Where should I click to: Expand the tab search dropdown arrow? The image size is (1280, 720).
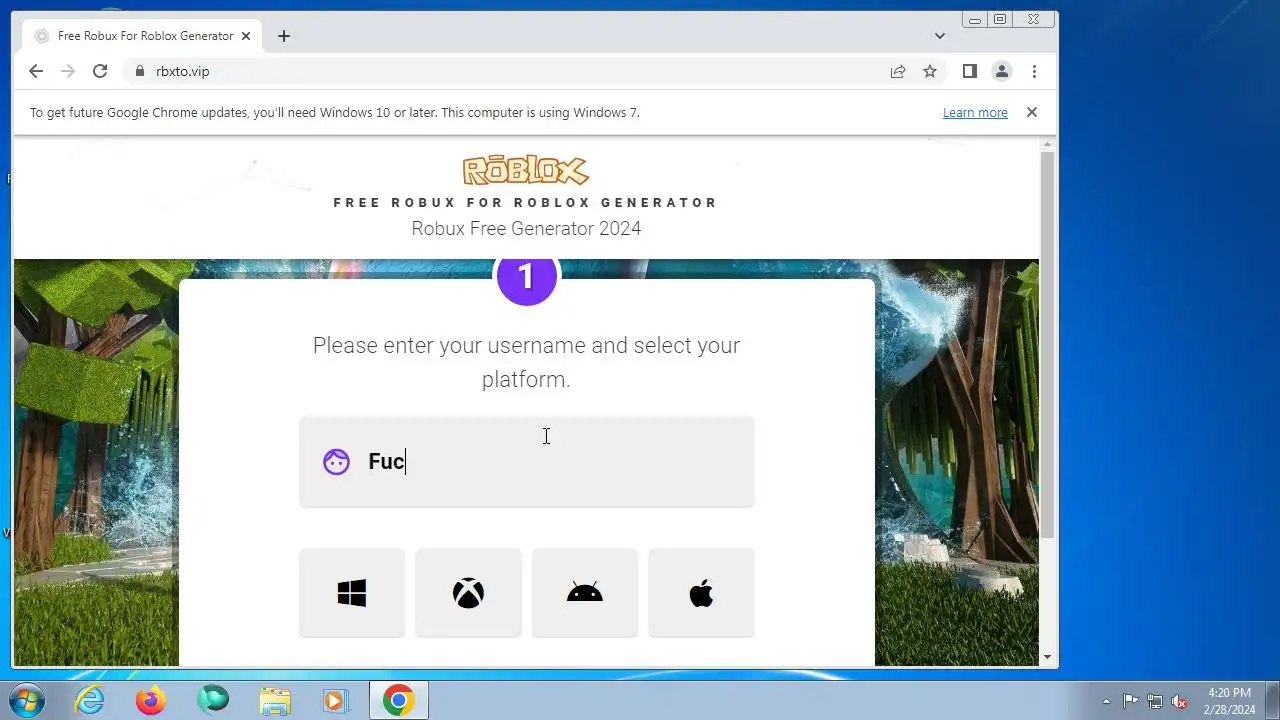(940, 36)
